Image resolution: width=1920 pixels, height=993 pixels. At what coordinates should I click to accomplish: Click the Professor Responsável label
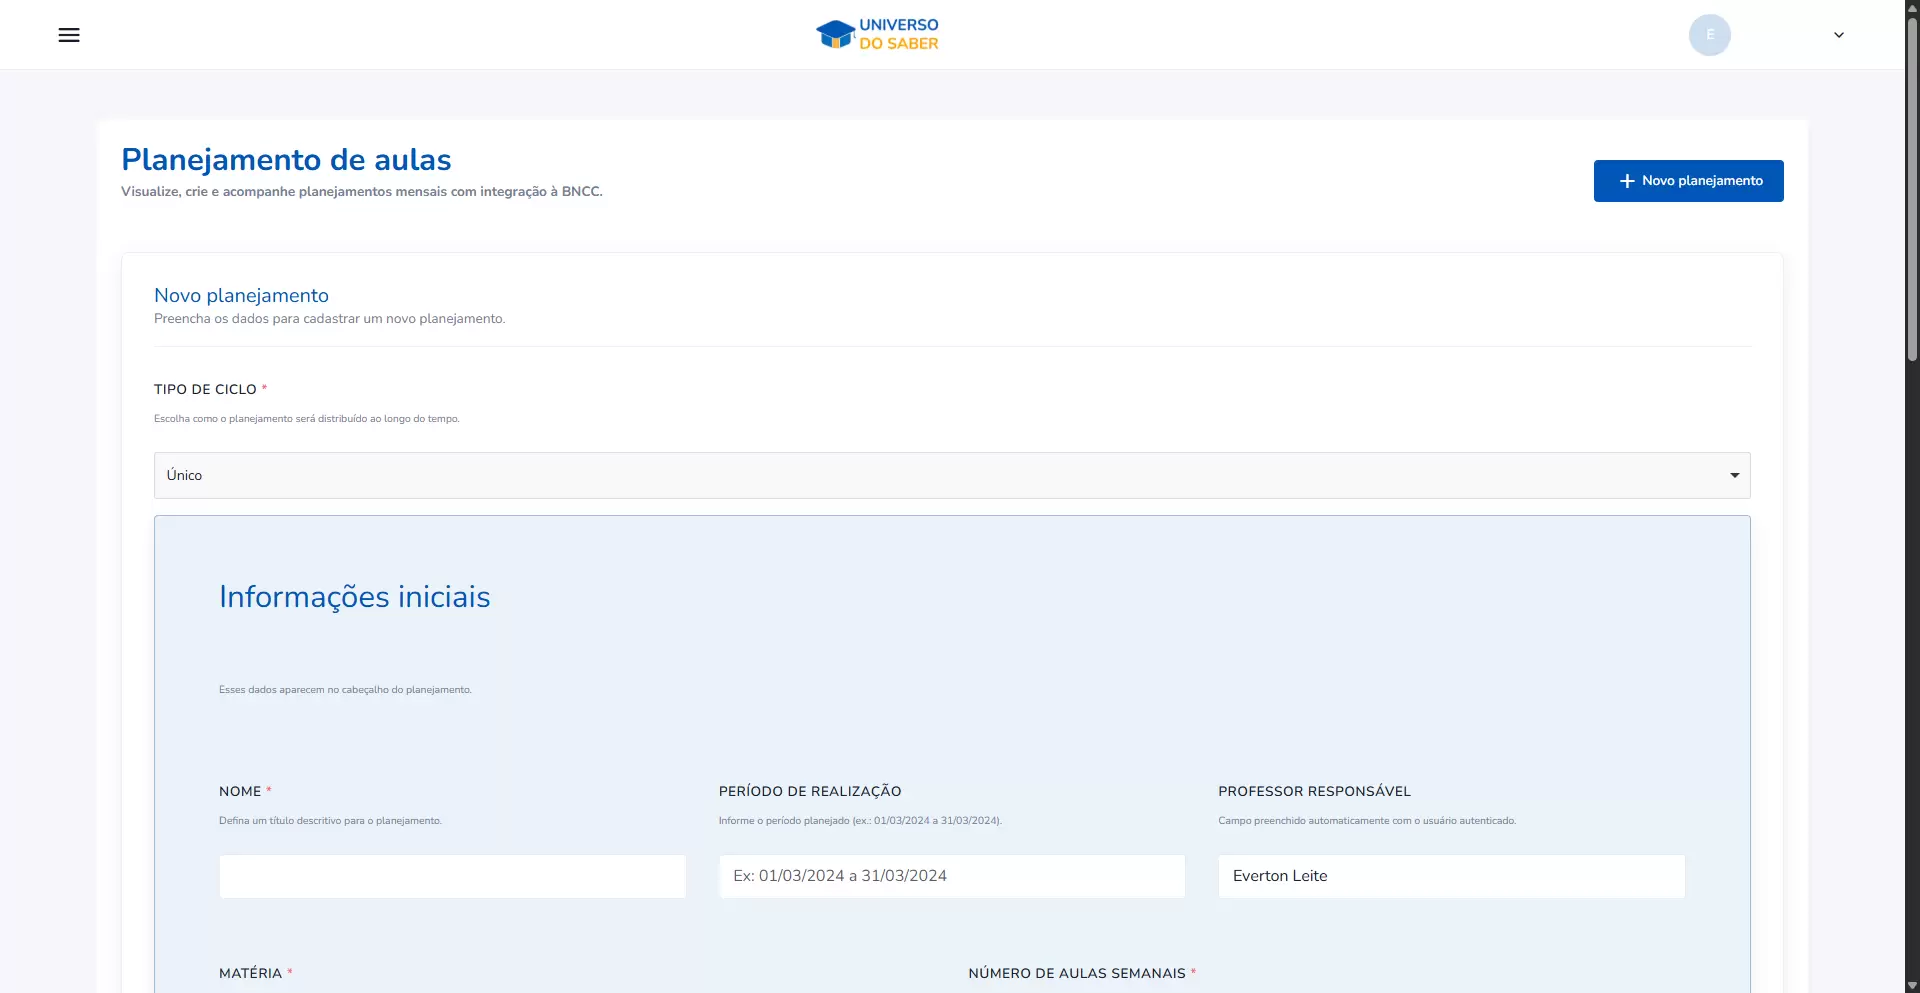(1314, 792)
